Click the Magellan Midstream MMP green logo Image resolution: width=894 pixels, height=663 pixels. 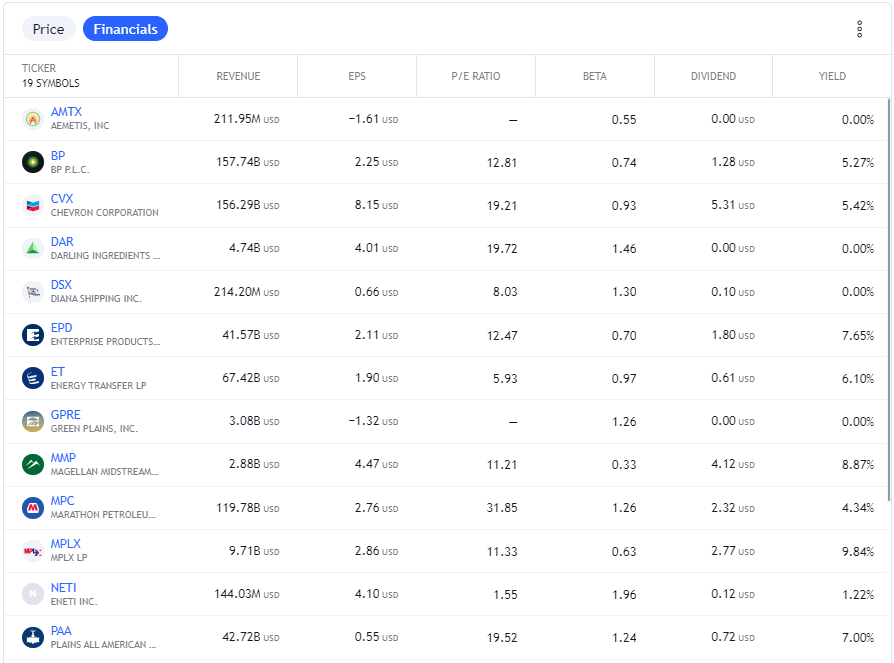coord(33,464)
